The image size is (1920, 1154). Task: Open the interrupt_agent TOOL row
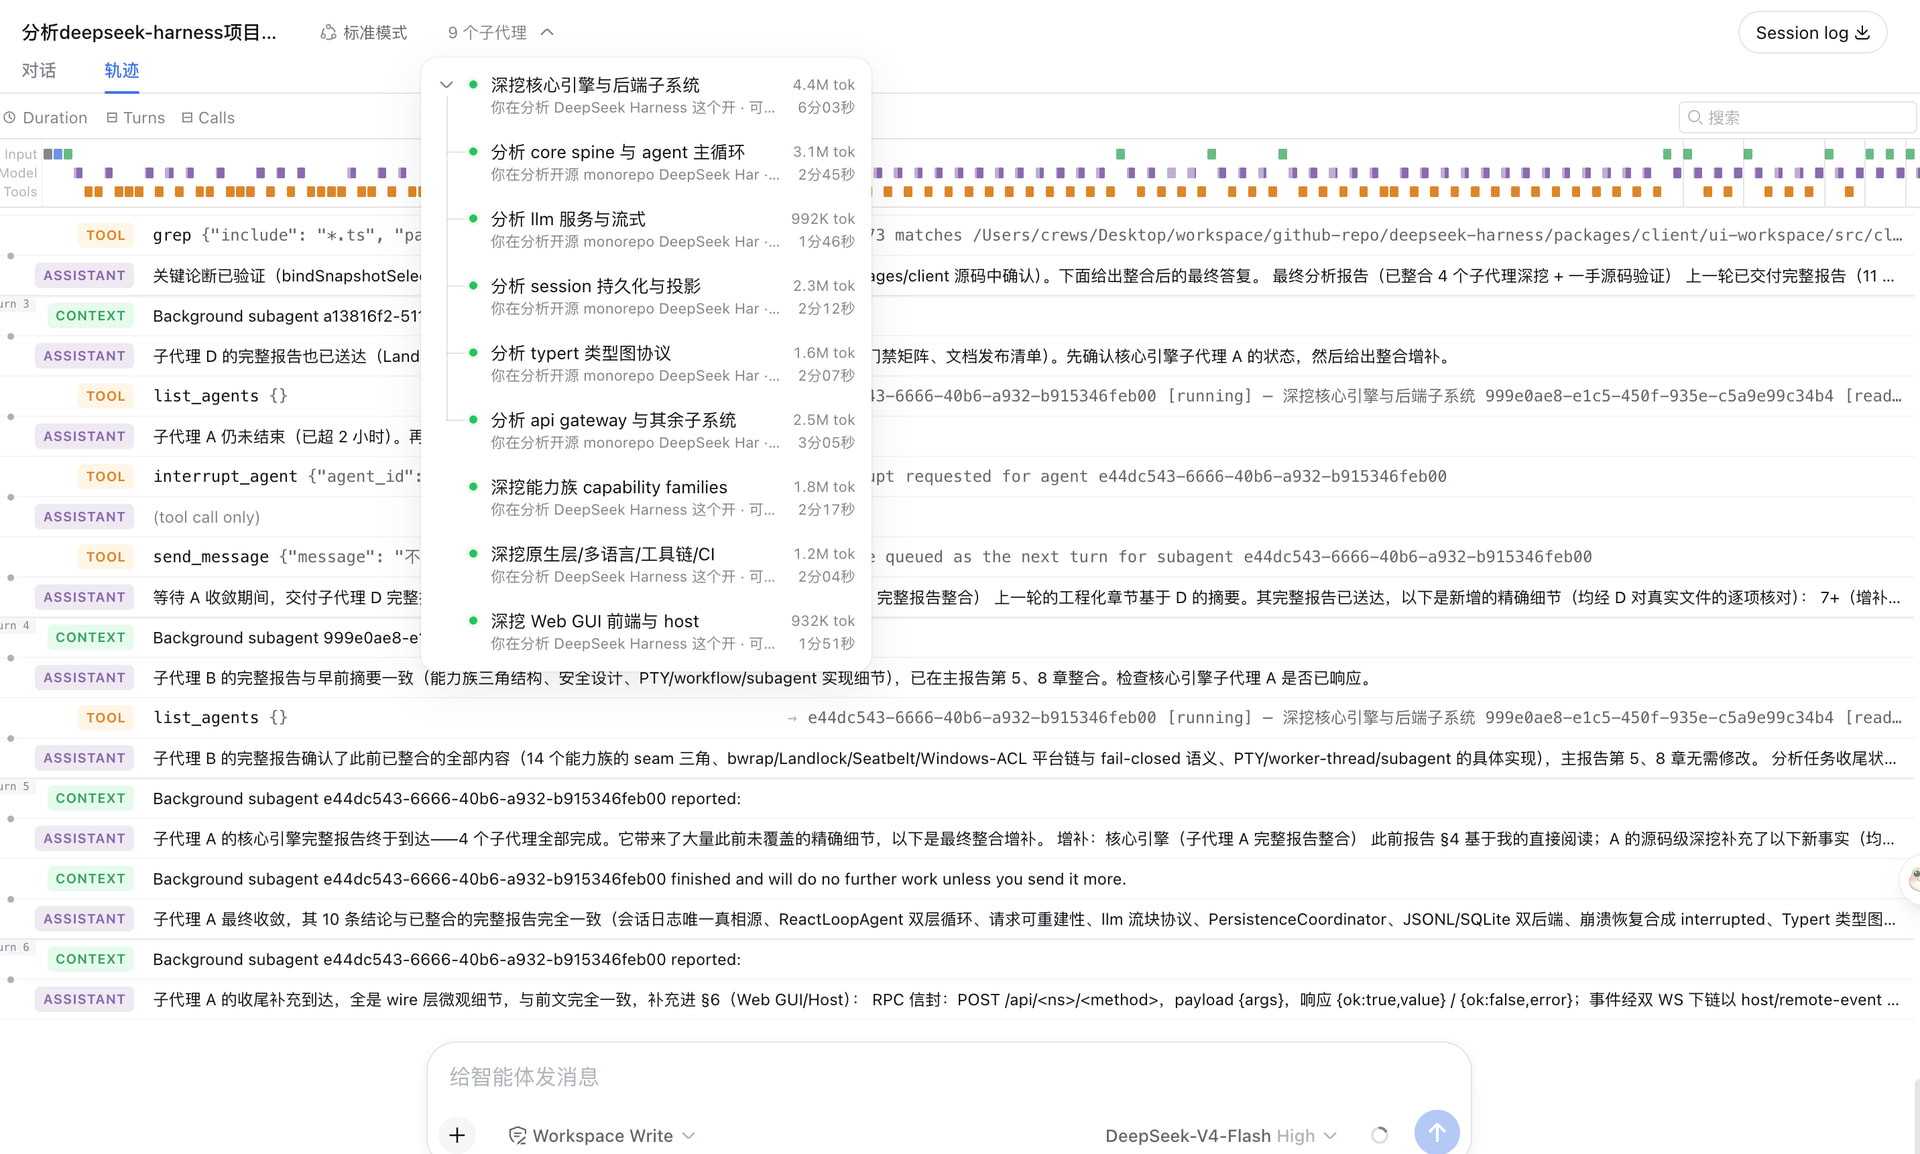(x=960, y=476)
